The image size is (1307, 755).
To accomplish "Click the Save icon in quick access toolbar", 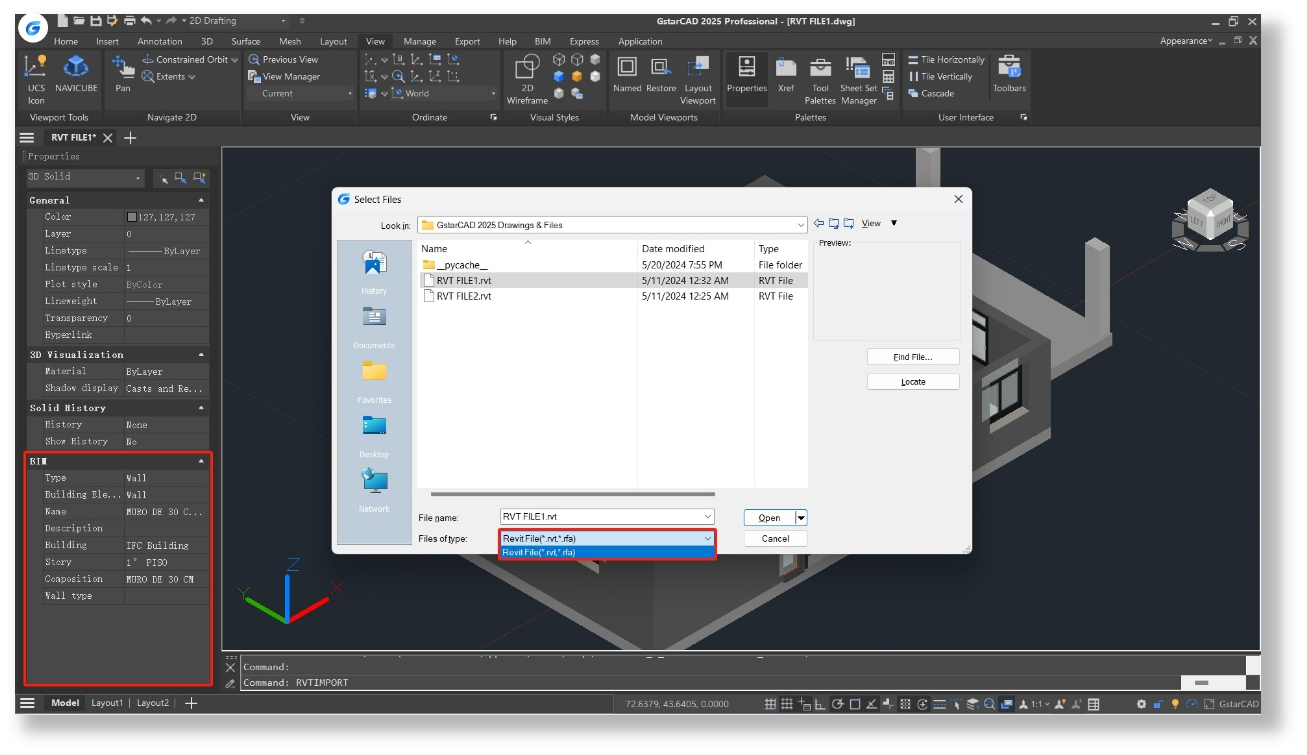I will pyautogui.click(x=95, y=20).
